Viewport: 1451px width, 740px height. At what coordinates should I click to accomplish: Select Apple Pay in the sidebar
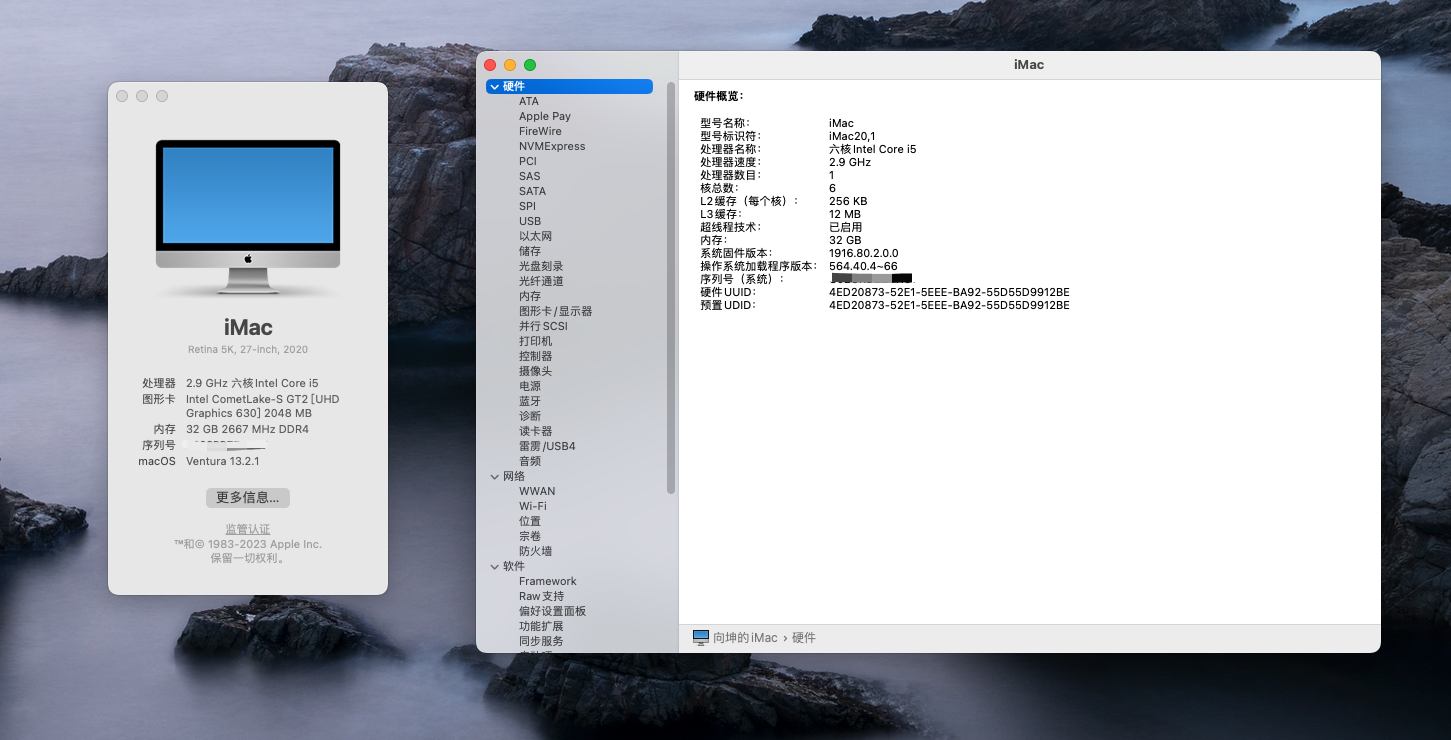coord(545,116)
